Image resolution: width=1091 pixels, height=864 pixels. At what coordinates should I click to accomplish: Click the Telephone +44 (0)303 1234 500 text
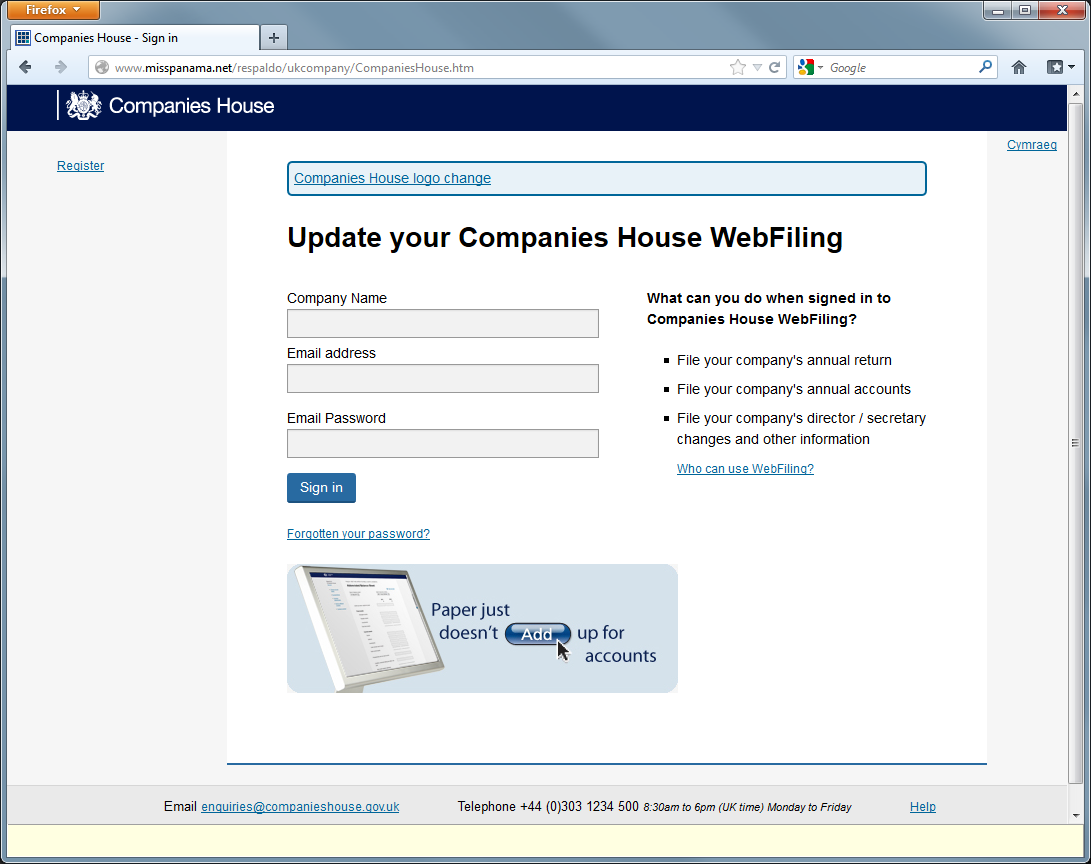tap(548, 806)
